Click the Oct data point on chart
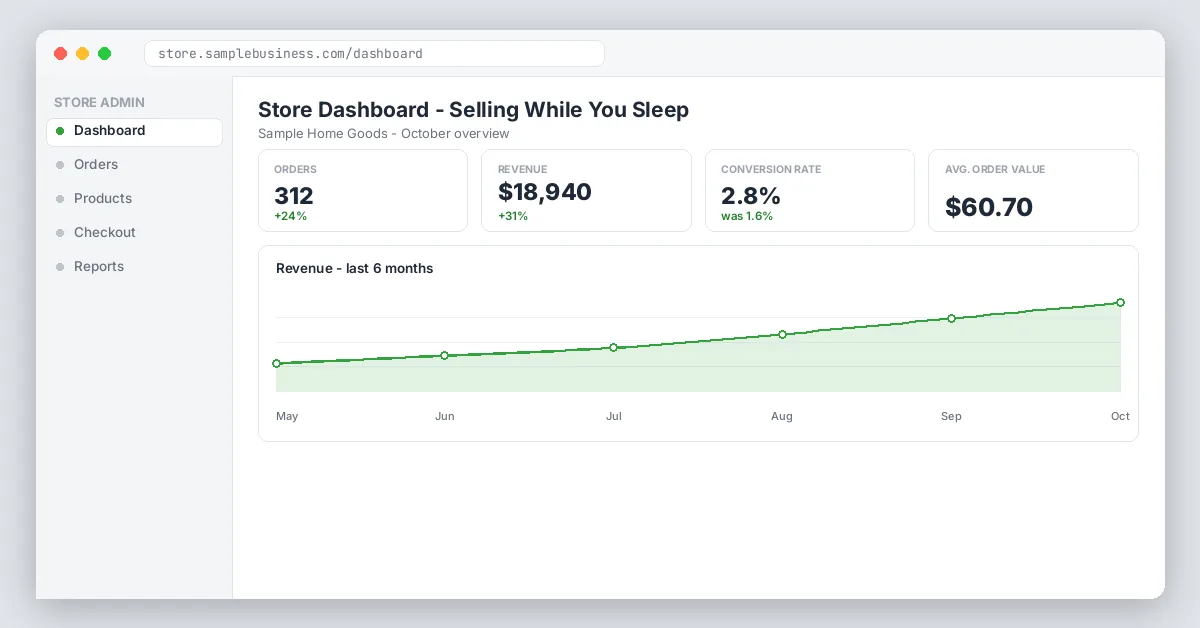Viewport: 1200px width, 628px height. click(1120, 302)
